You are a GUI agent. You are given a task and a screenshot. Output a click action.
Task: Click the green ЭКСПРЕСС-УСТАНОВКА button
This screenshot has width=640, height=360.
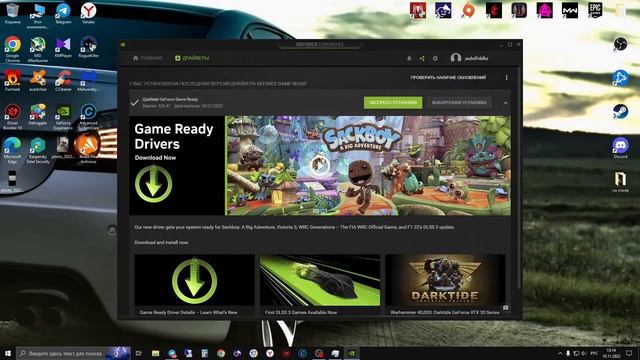pyautogui.click(x=393, y=102)
